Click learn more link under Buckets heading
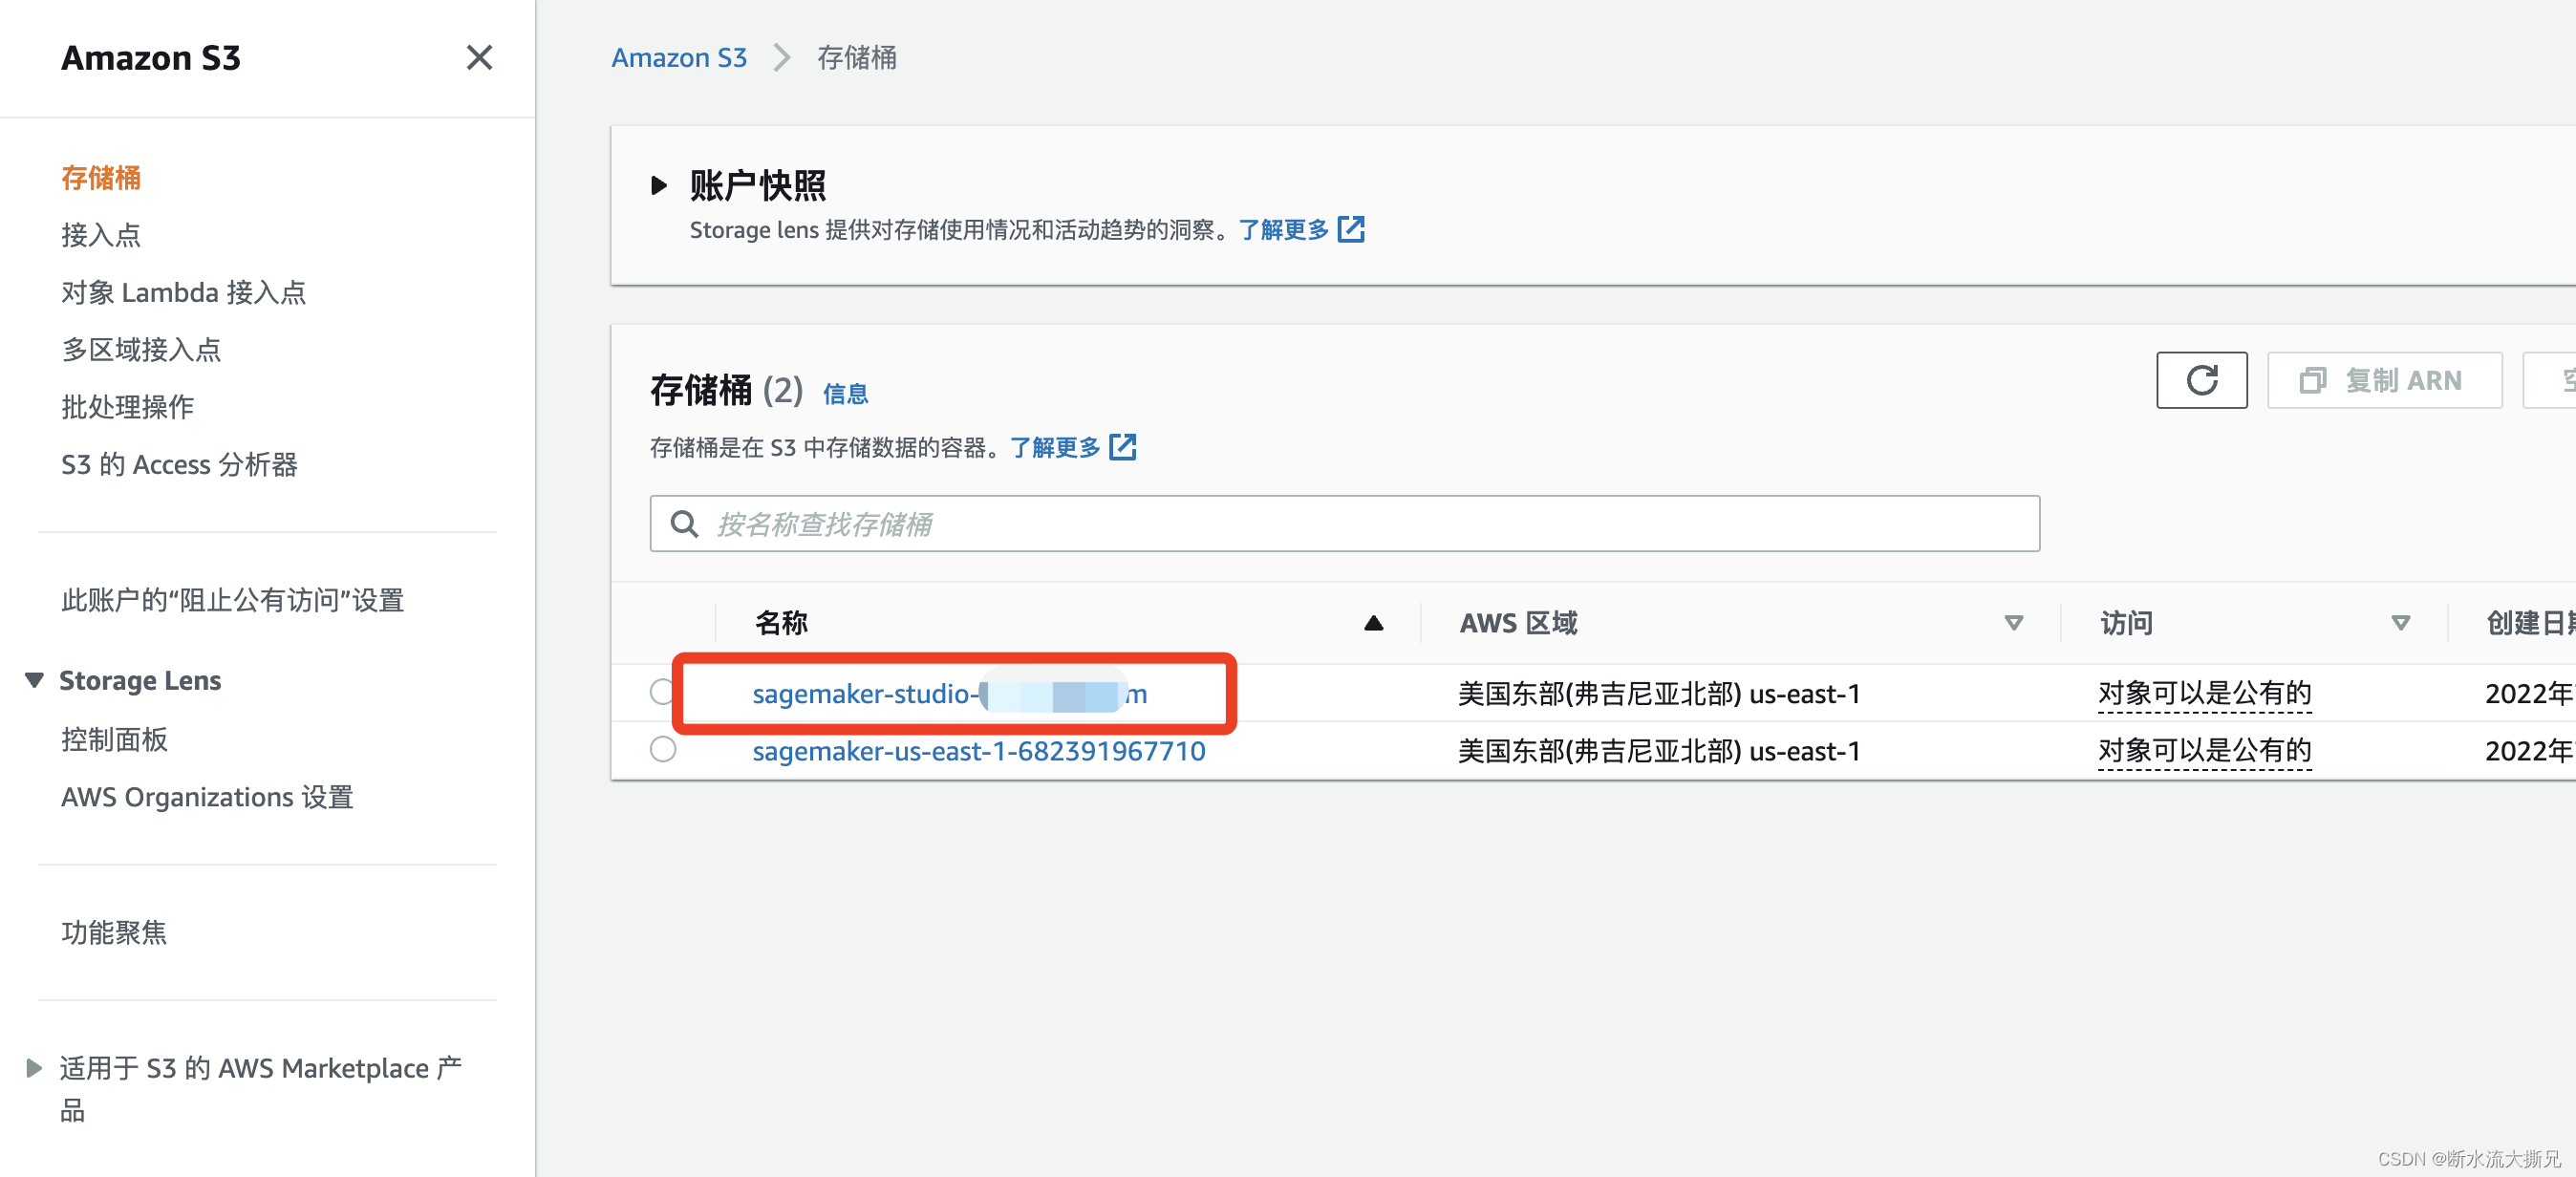 pyautogui.click(x=1055, y=447)
